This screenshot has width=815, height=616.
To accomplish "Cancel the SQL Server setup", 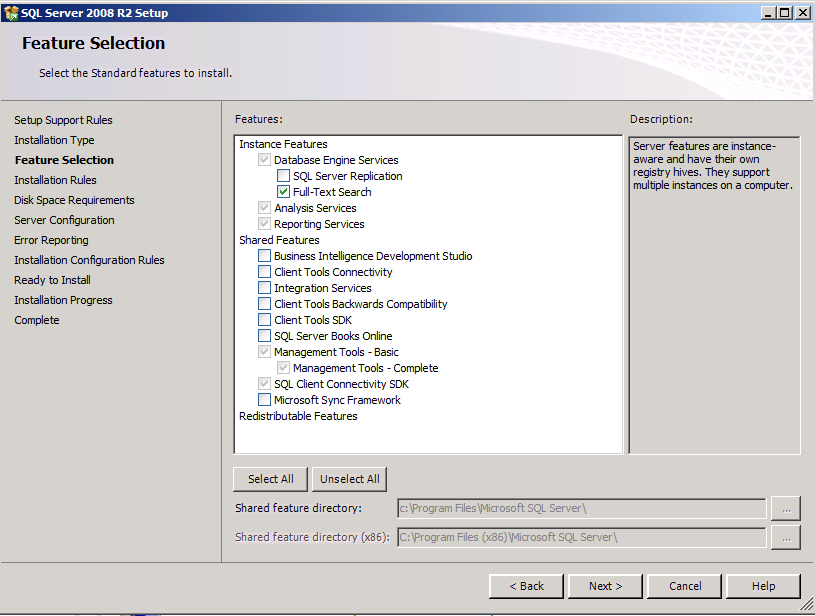I will point(685,586).
